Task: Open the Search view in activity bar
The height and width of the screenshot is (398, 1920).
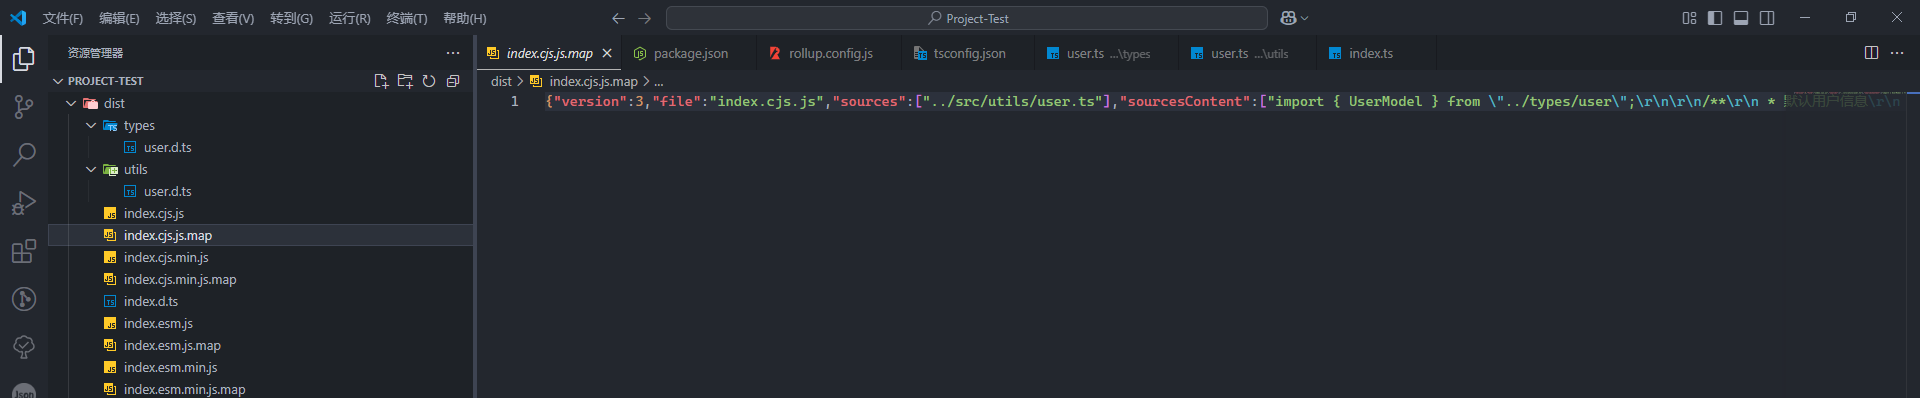Action: 24,155
